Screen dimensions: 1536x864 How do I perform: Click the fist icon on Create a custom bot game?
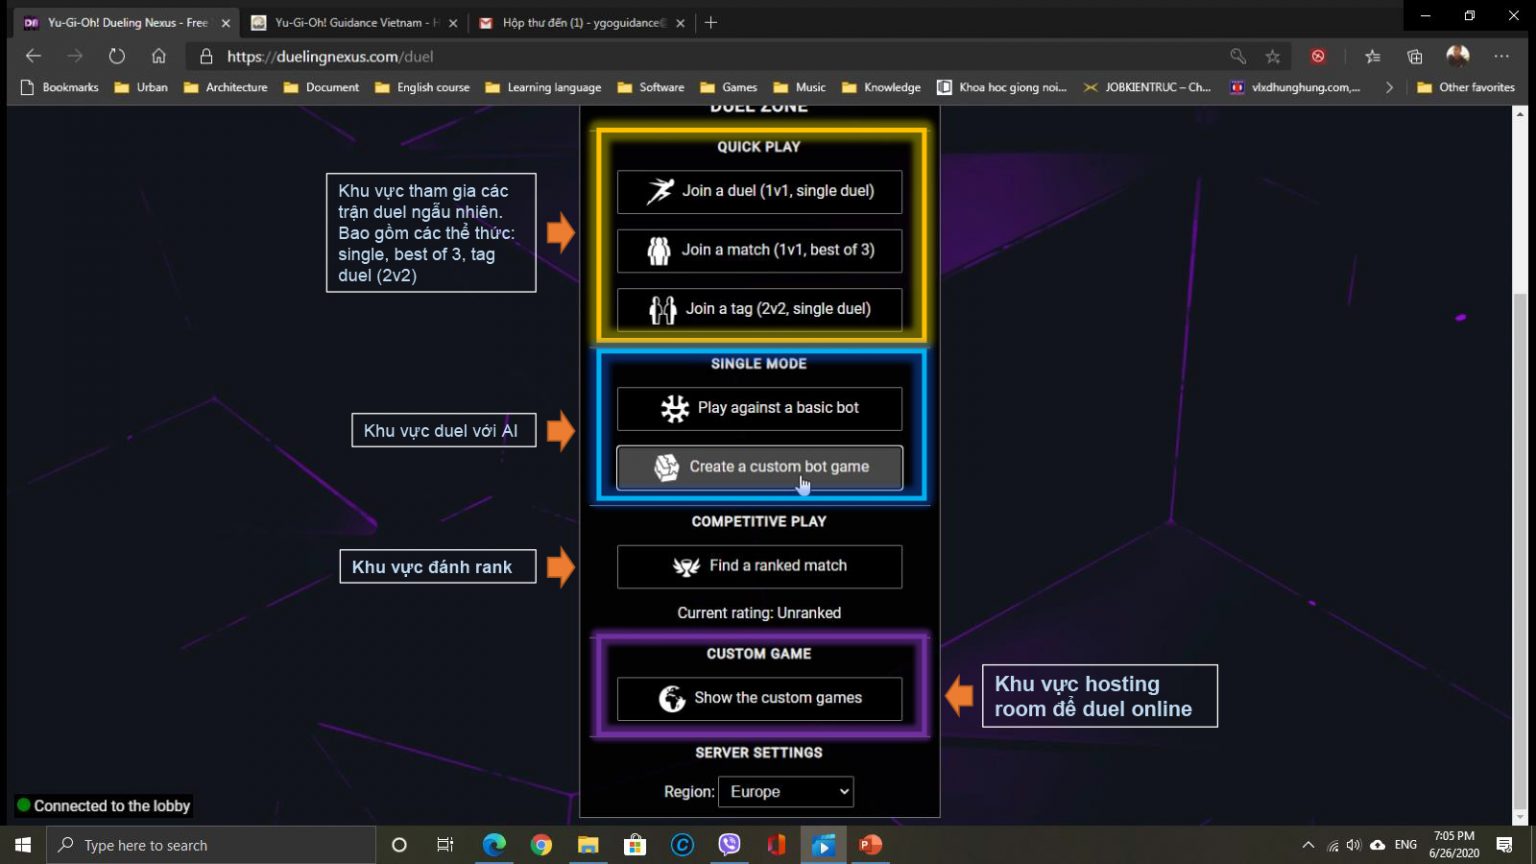(665, 467)
